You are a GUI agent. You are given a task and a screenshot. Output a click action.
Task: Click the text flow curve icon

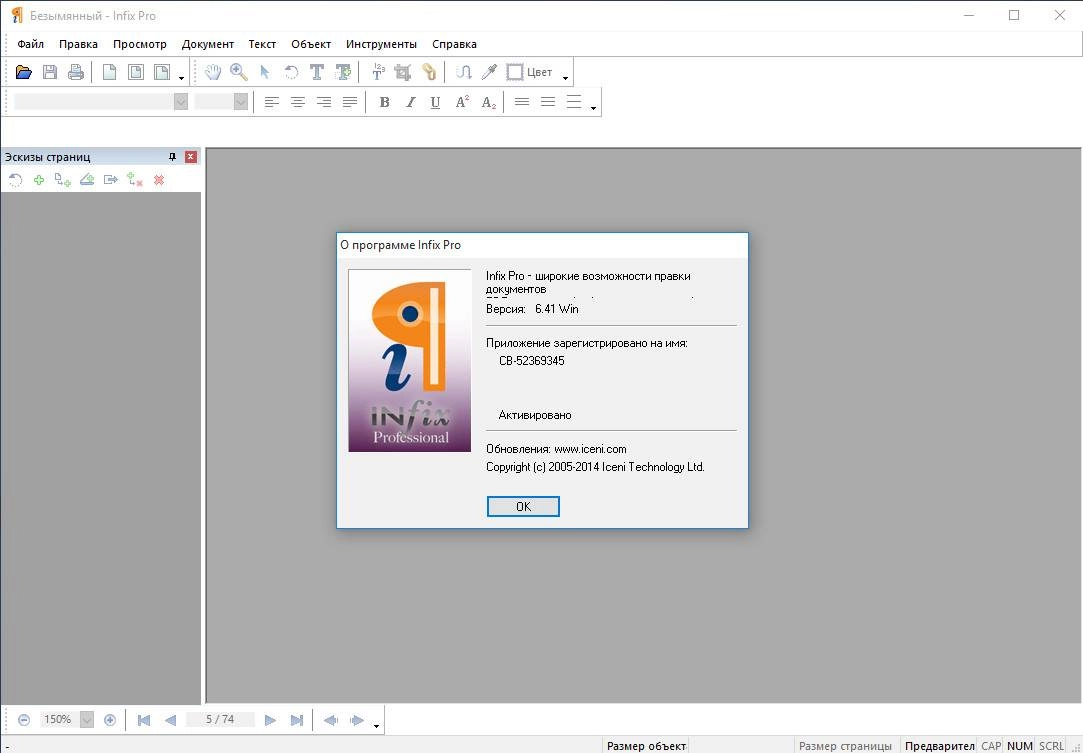(463, 72)
